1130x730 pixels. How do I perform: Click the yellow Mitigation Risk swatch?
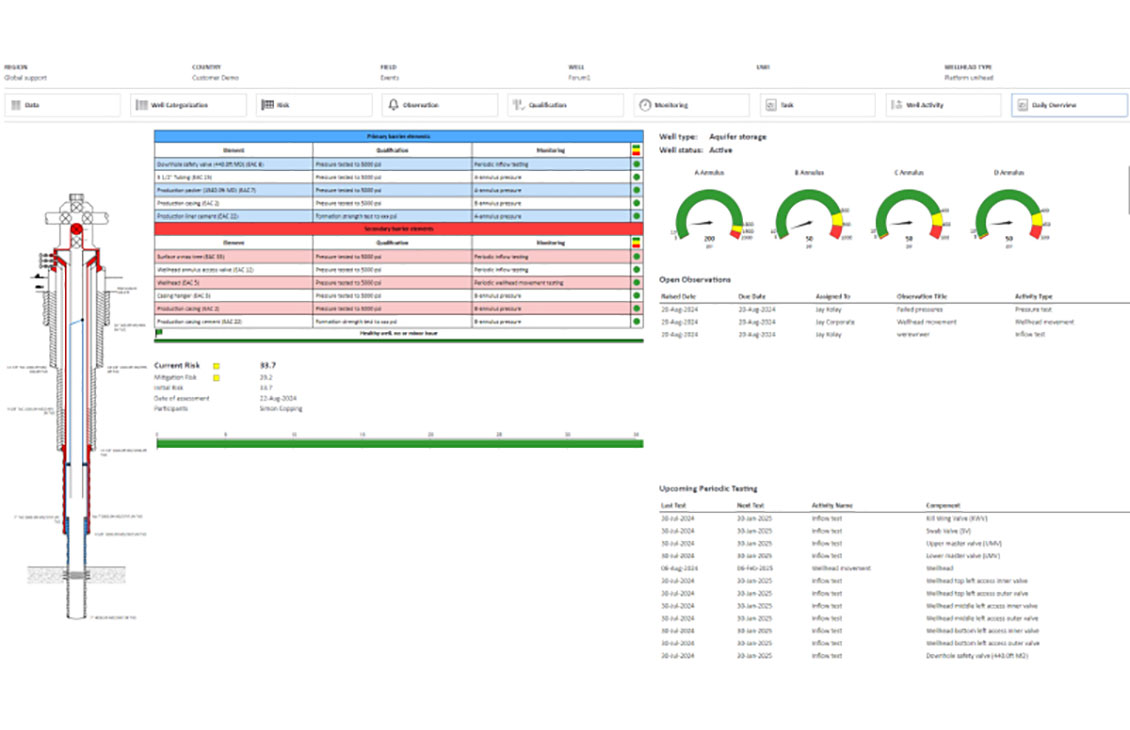[215, 377]
